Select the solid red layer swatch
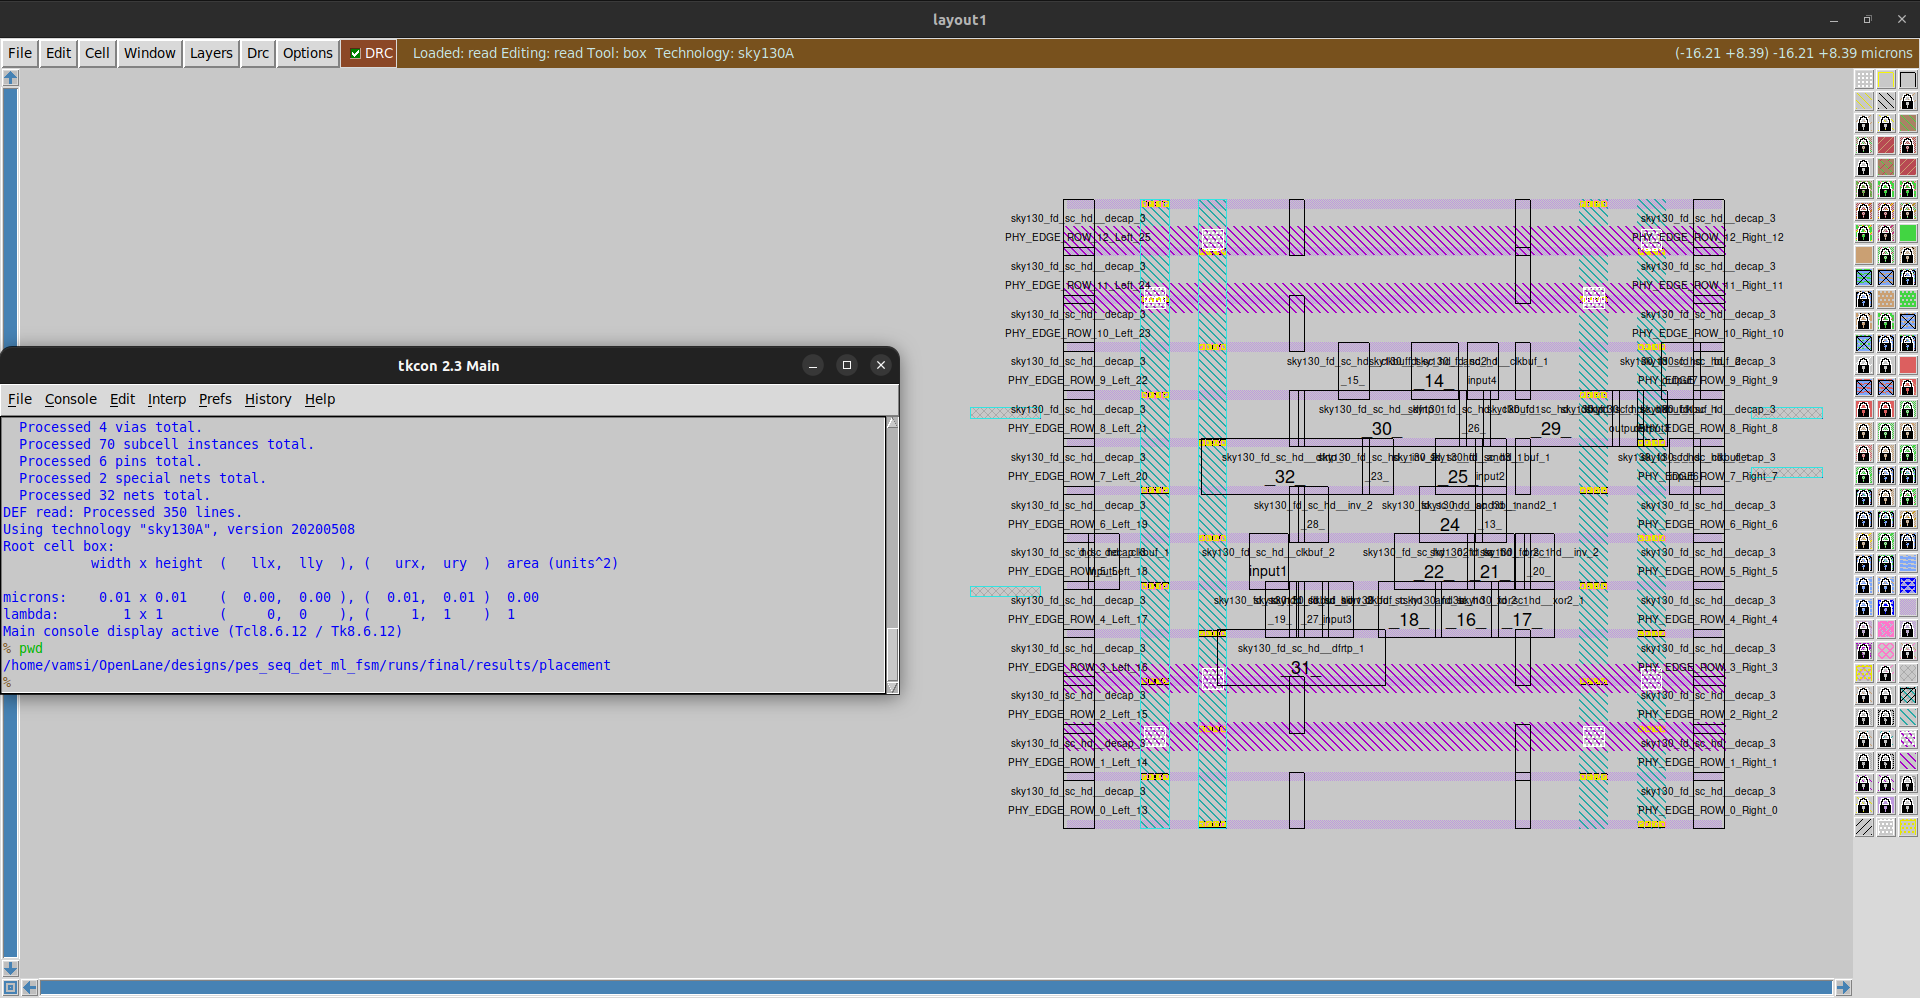The height and width of the screenshot is (998, 1920). click(1908, 366)
